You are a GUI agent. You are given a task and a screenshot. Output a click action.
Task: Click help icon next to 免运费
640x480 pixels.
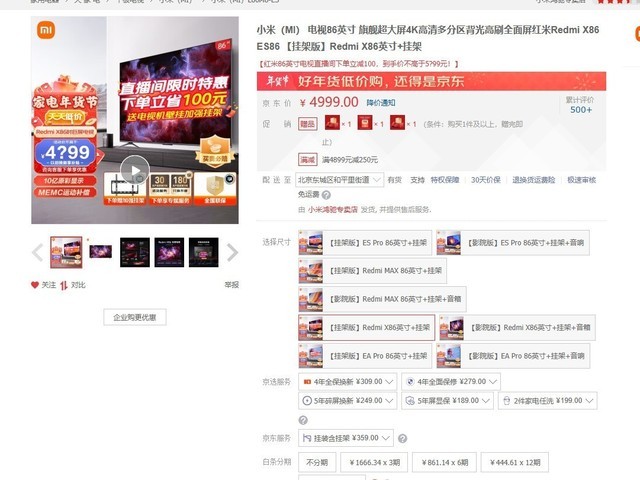point(326,195)
